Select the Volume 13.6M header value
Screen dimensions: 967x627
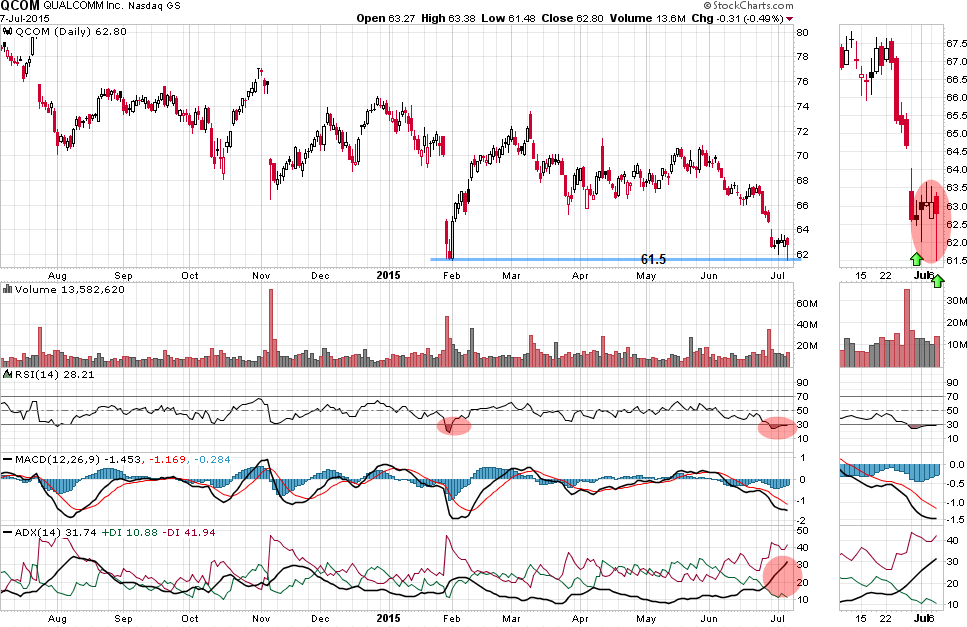point(648,18)
